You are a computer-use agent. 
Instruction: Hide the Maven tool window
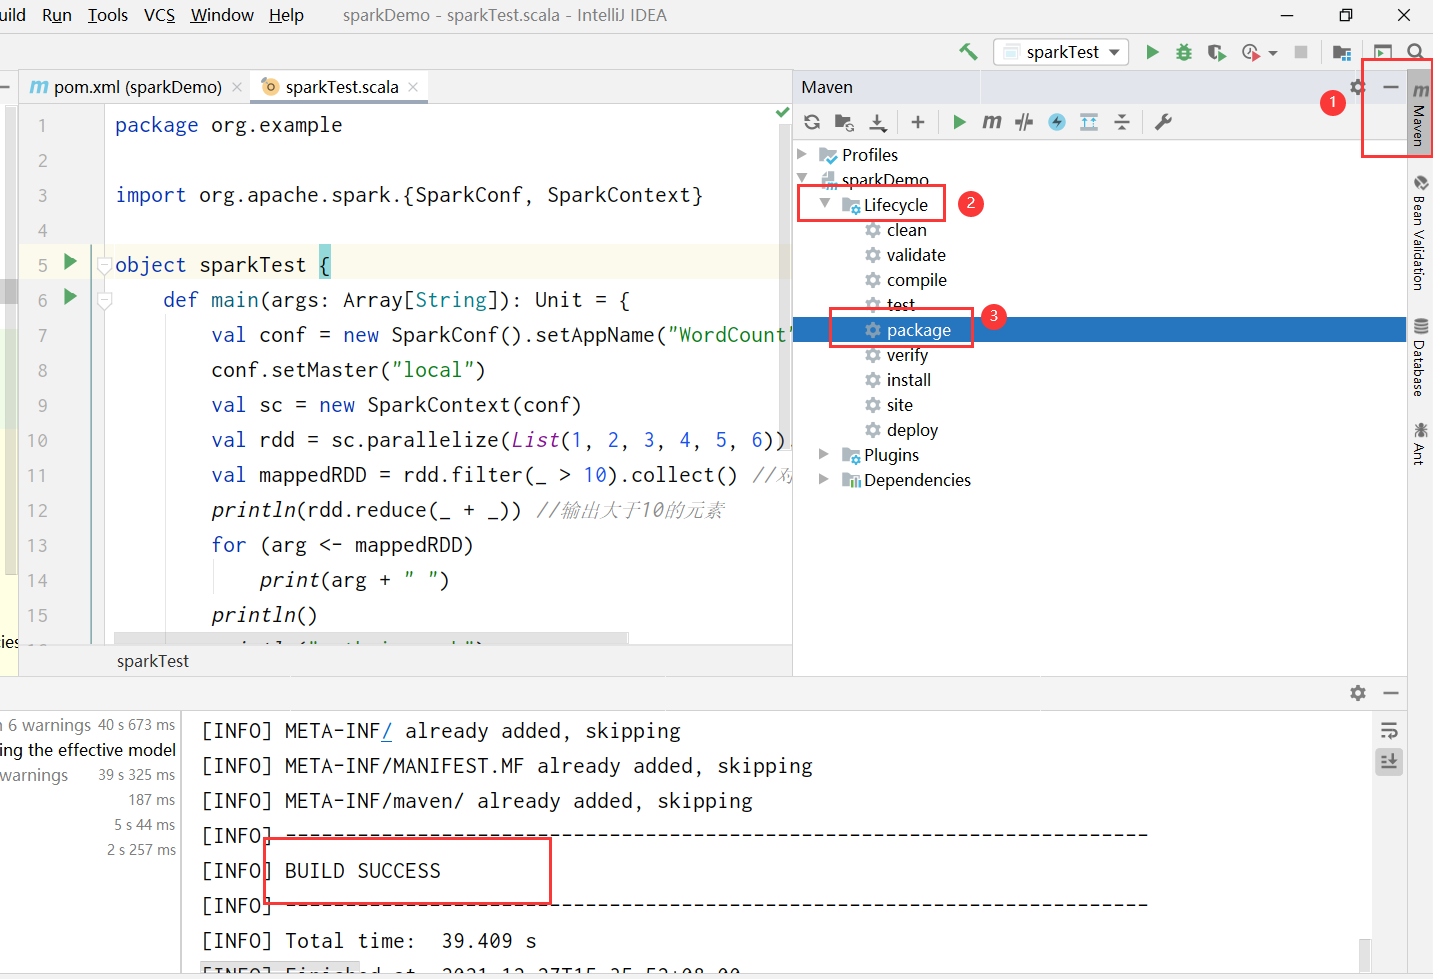pyautogui.click(x=1390, y=87)
